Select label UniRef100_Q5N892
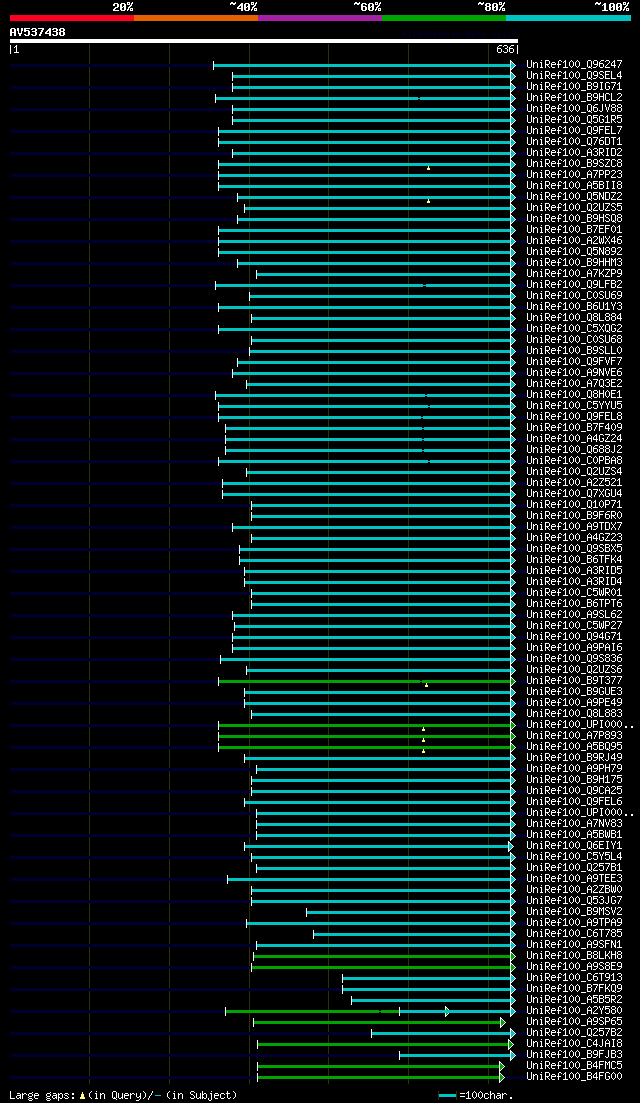Screen dimensions: 640x1103 click(x=574, y=252)
